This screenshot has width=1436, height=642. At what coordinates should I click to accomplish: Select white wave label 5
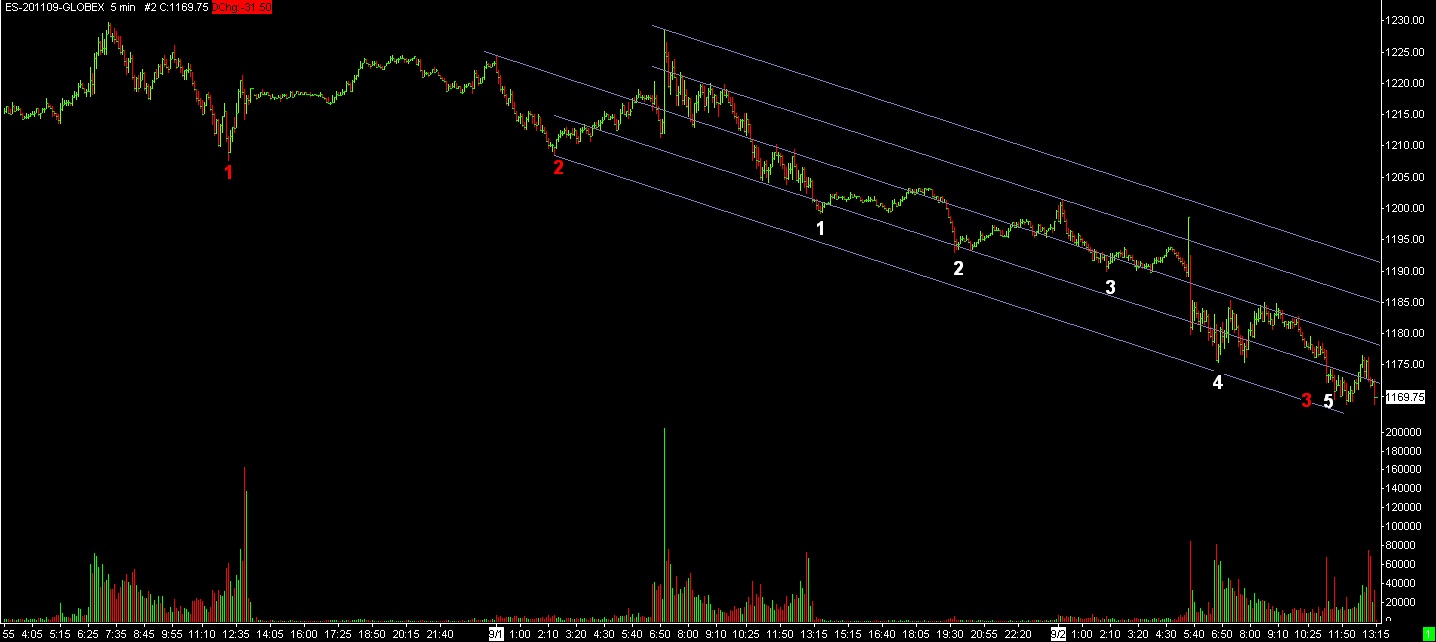click(x=1328, y=401)
